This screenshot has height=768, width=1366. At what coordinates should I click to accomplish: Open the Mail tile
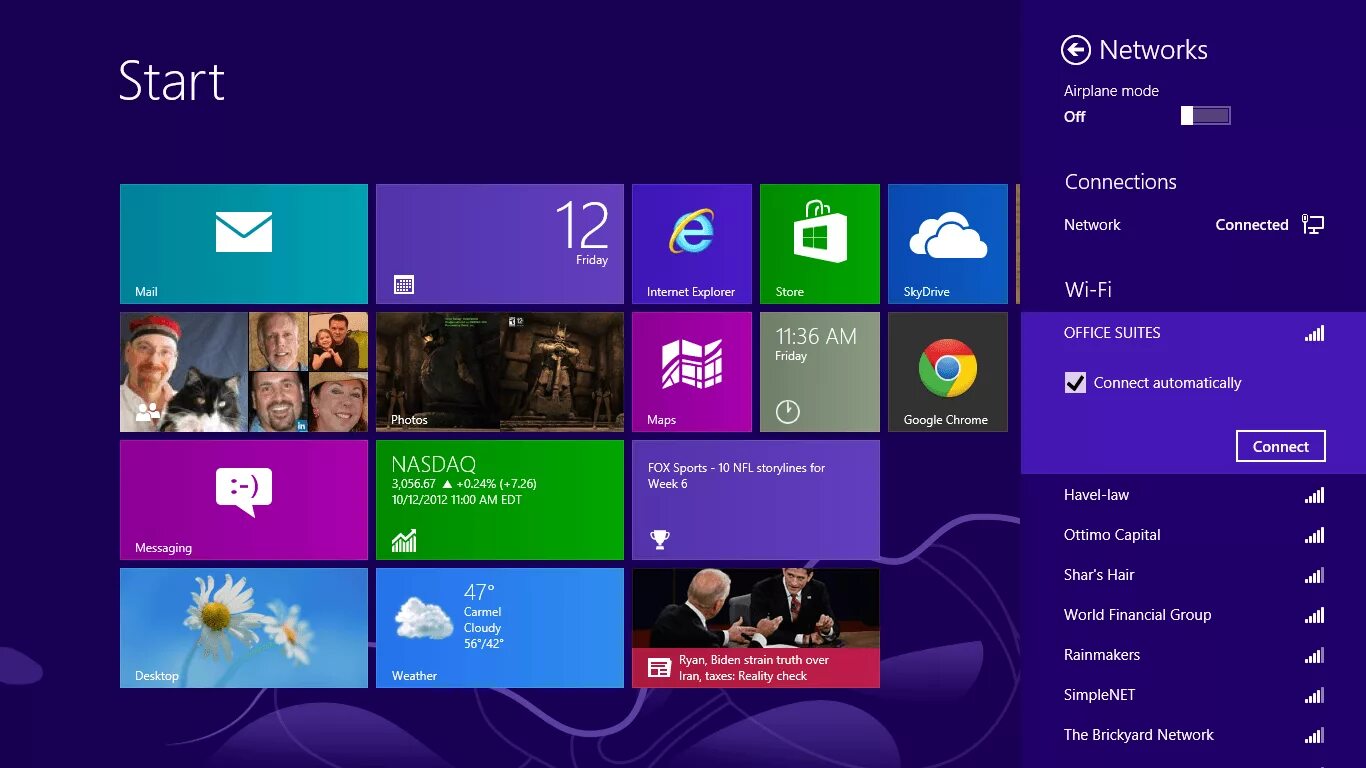(x=244, y=244)
